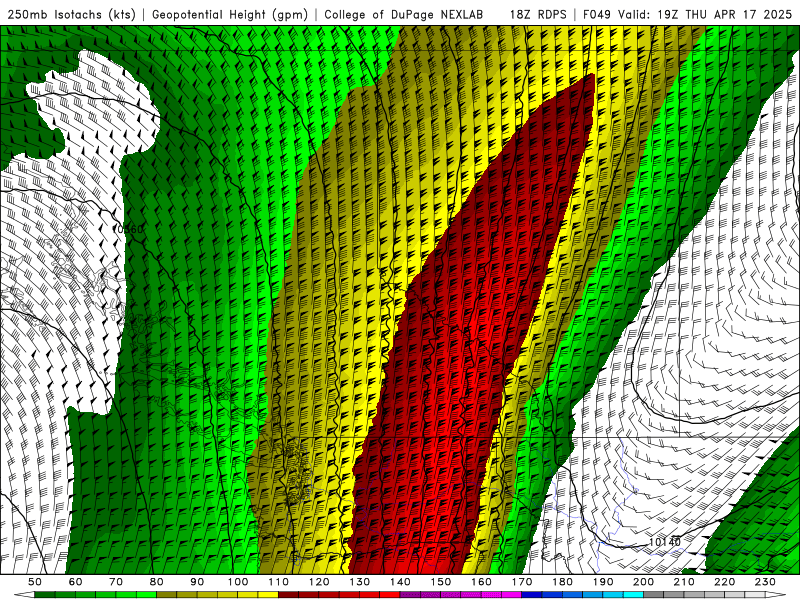Click the 220 label on color scale
800x600 pixels.
pyautogui.click(x=725, y=582)
